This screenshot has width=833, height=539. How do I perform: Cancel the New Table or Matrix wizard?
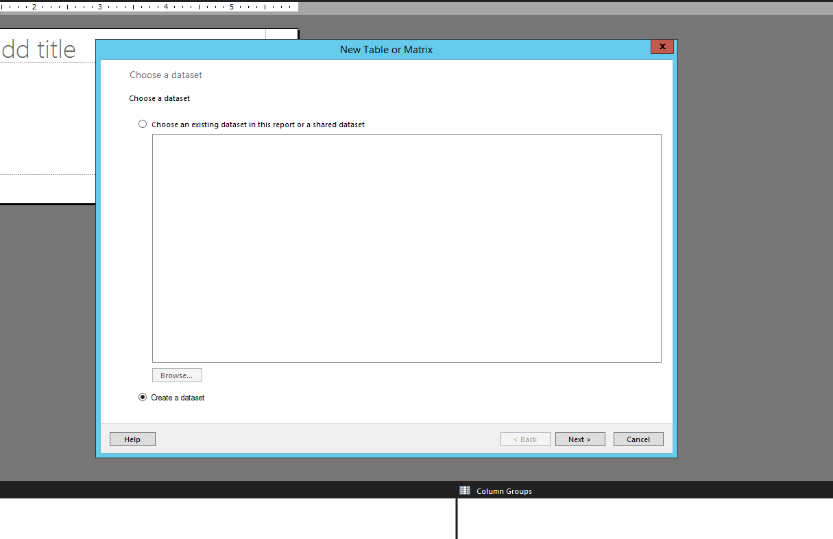638,439
